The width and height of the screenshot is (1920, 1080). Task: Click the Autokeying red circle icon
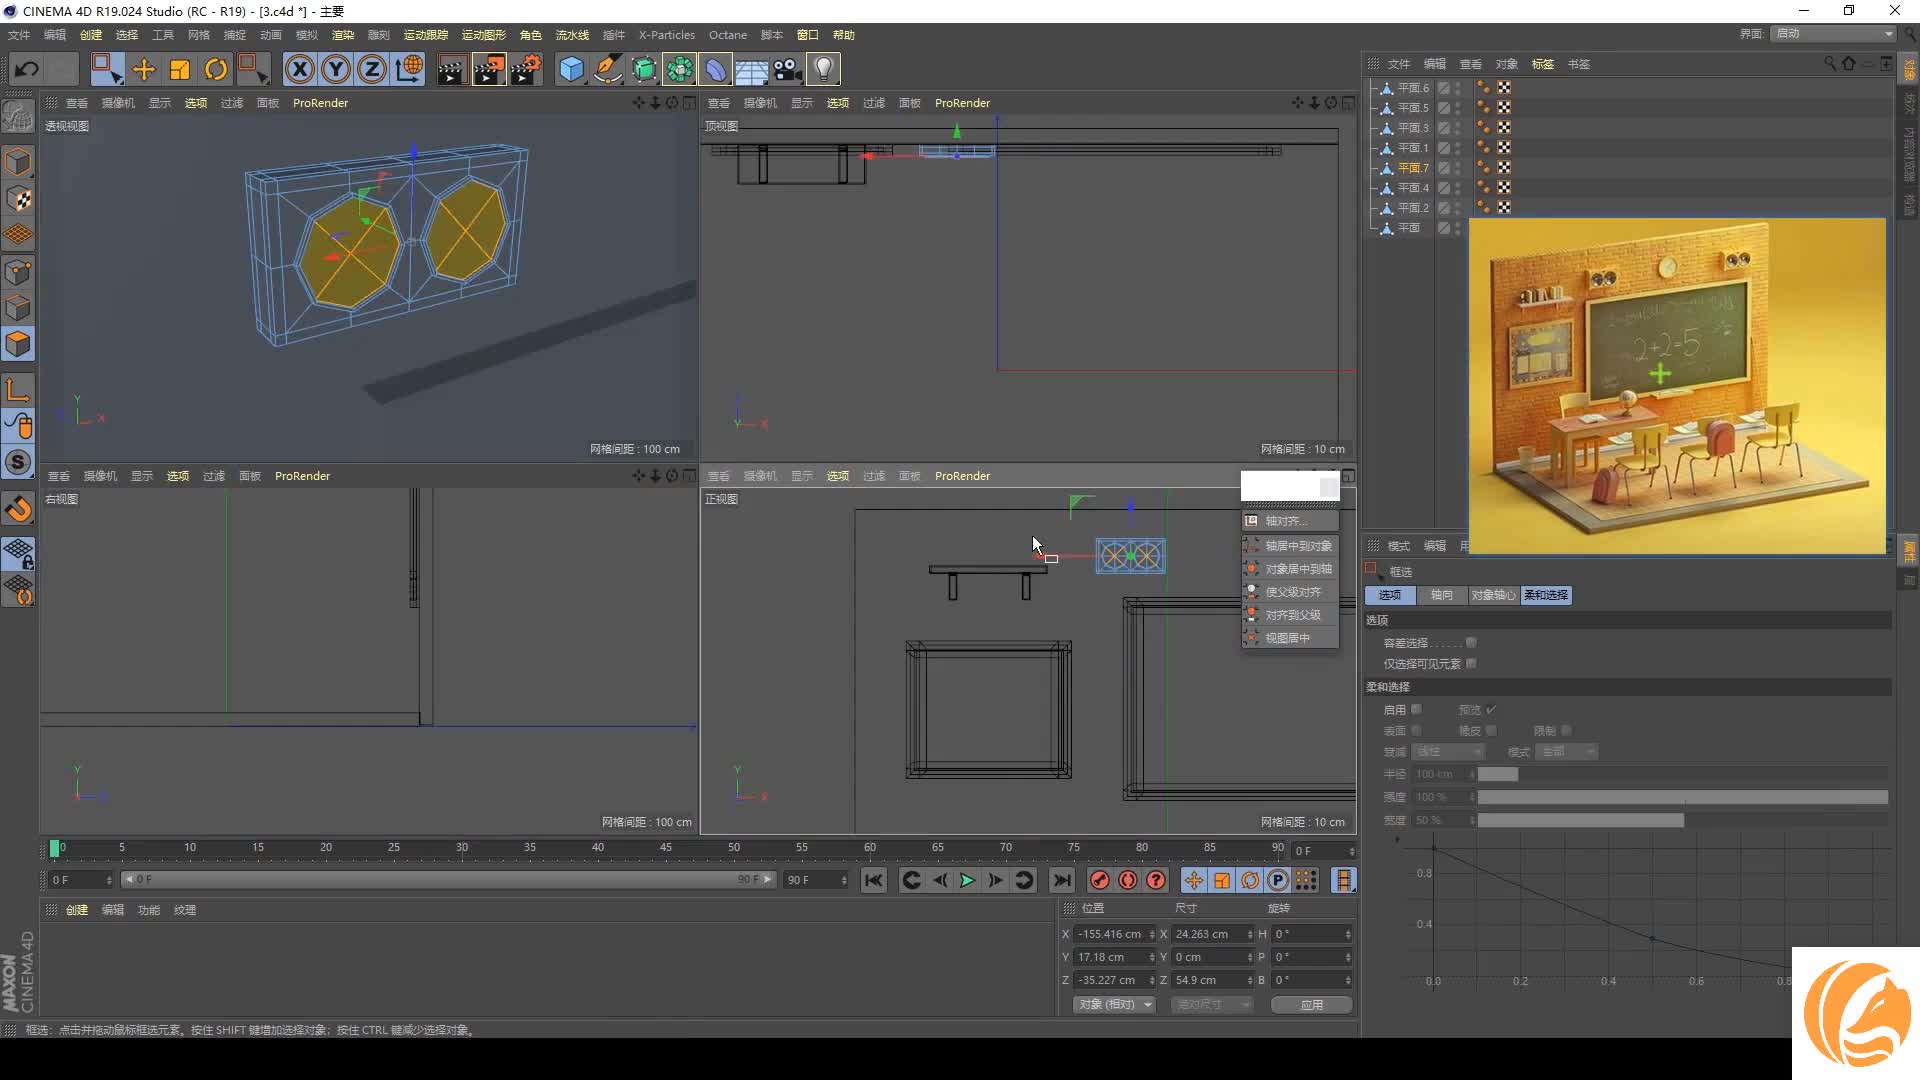coord(1127,880)
